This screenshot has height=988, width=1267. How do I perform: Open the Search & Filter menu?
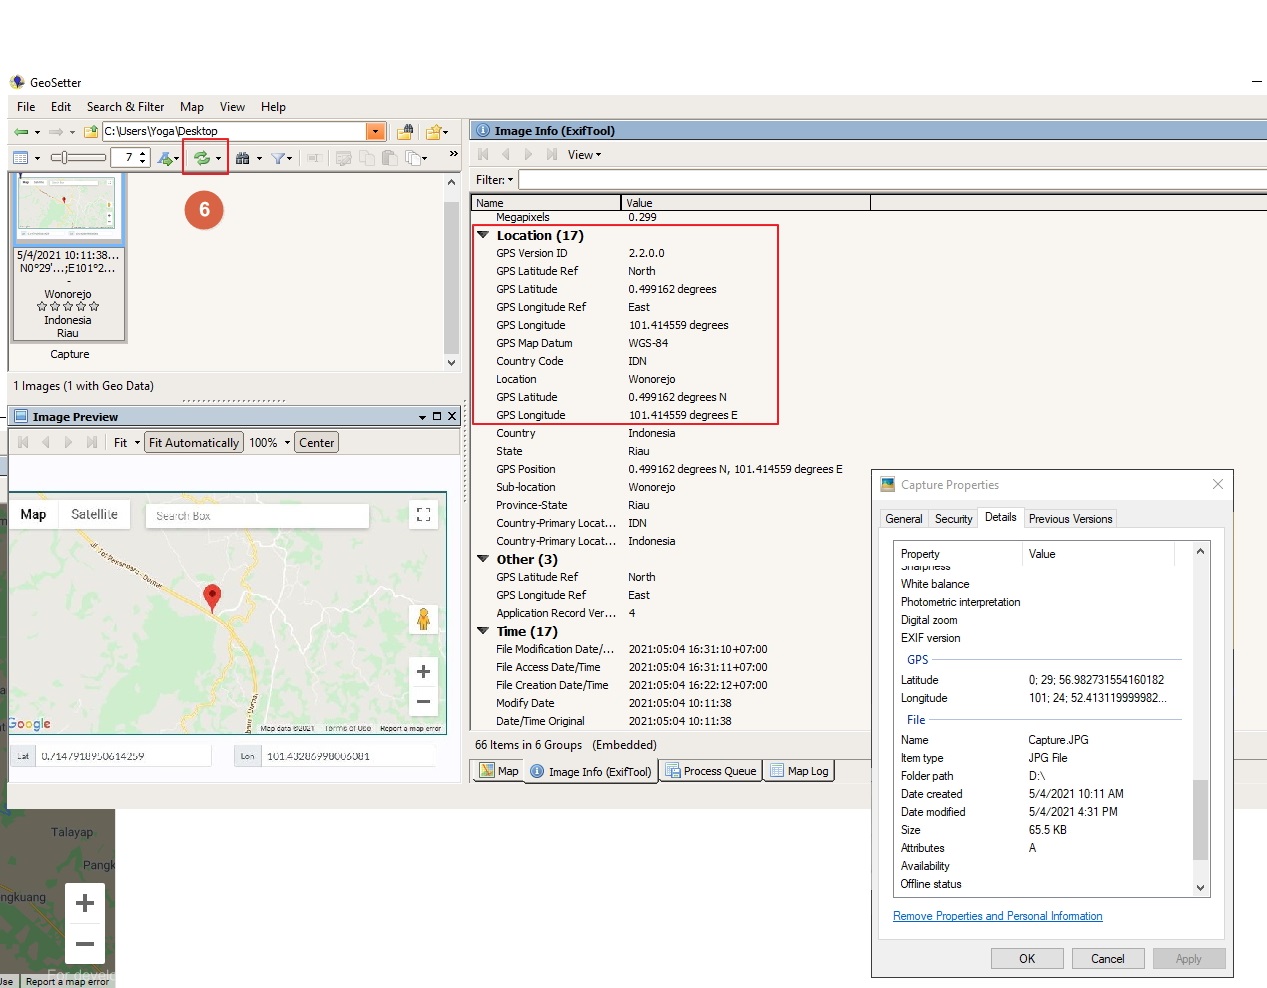pos(125,107)
